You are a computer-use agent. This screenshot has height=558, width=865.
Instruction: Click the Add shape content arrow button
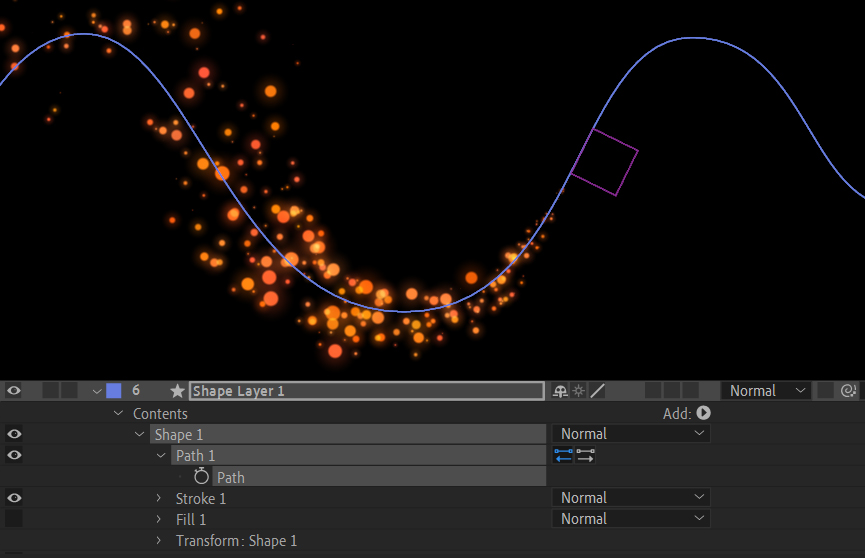(703, 413)
